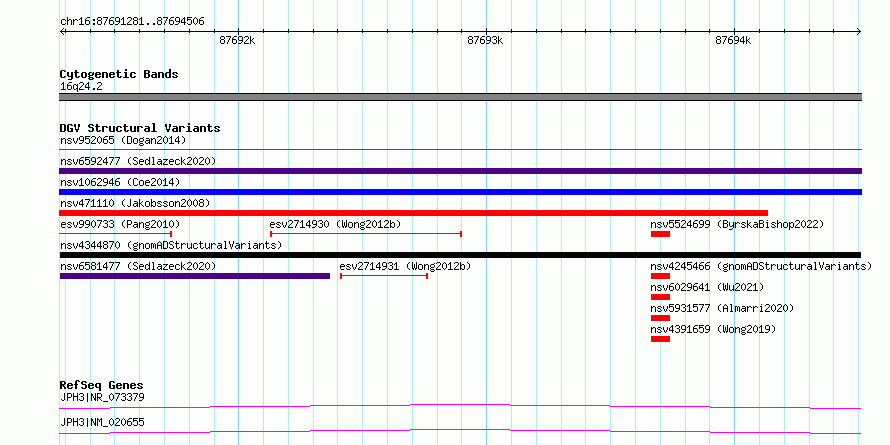Click the small red nsv6029641 block
Screen dimensions: 890x445
(x=660, y=297)
